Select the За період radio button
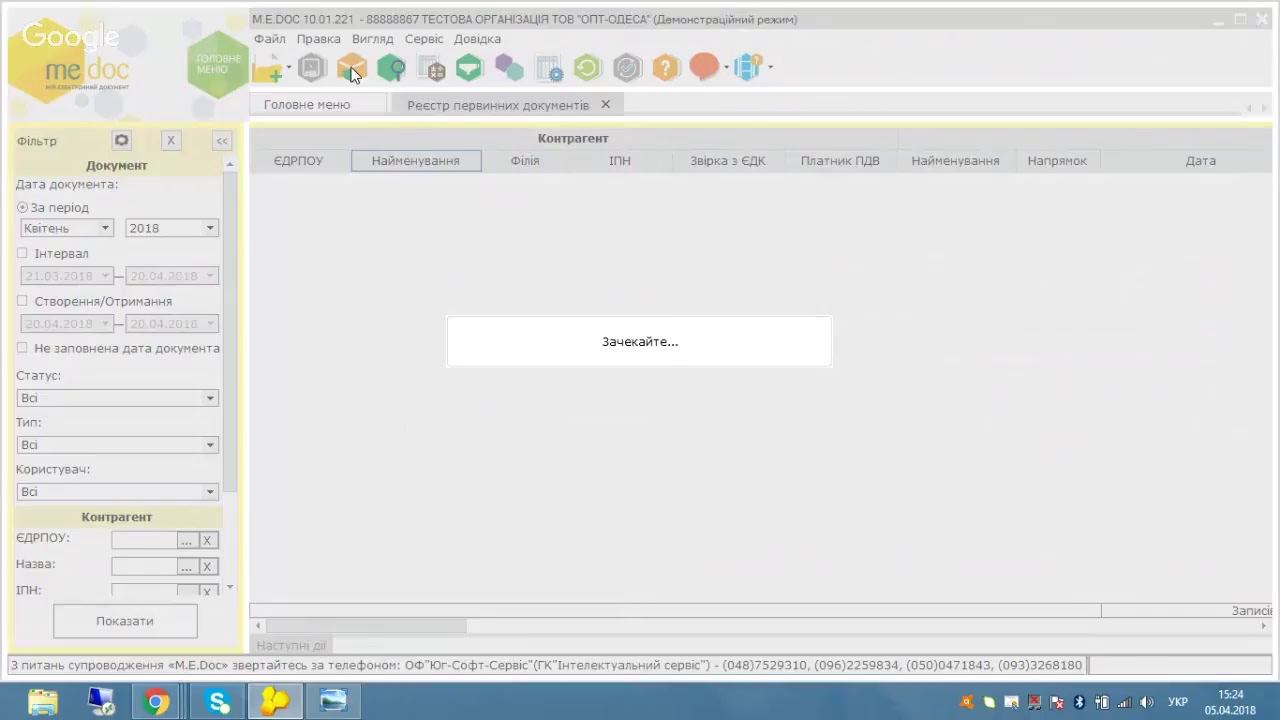Screen dimensions: 1280x720 point(23,208)
